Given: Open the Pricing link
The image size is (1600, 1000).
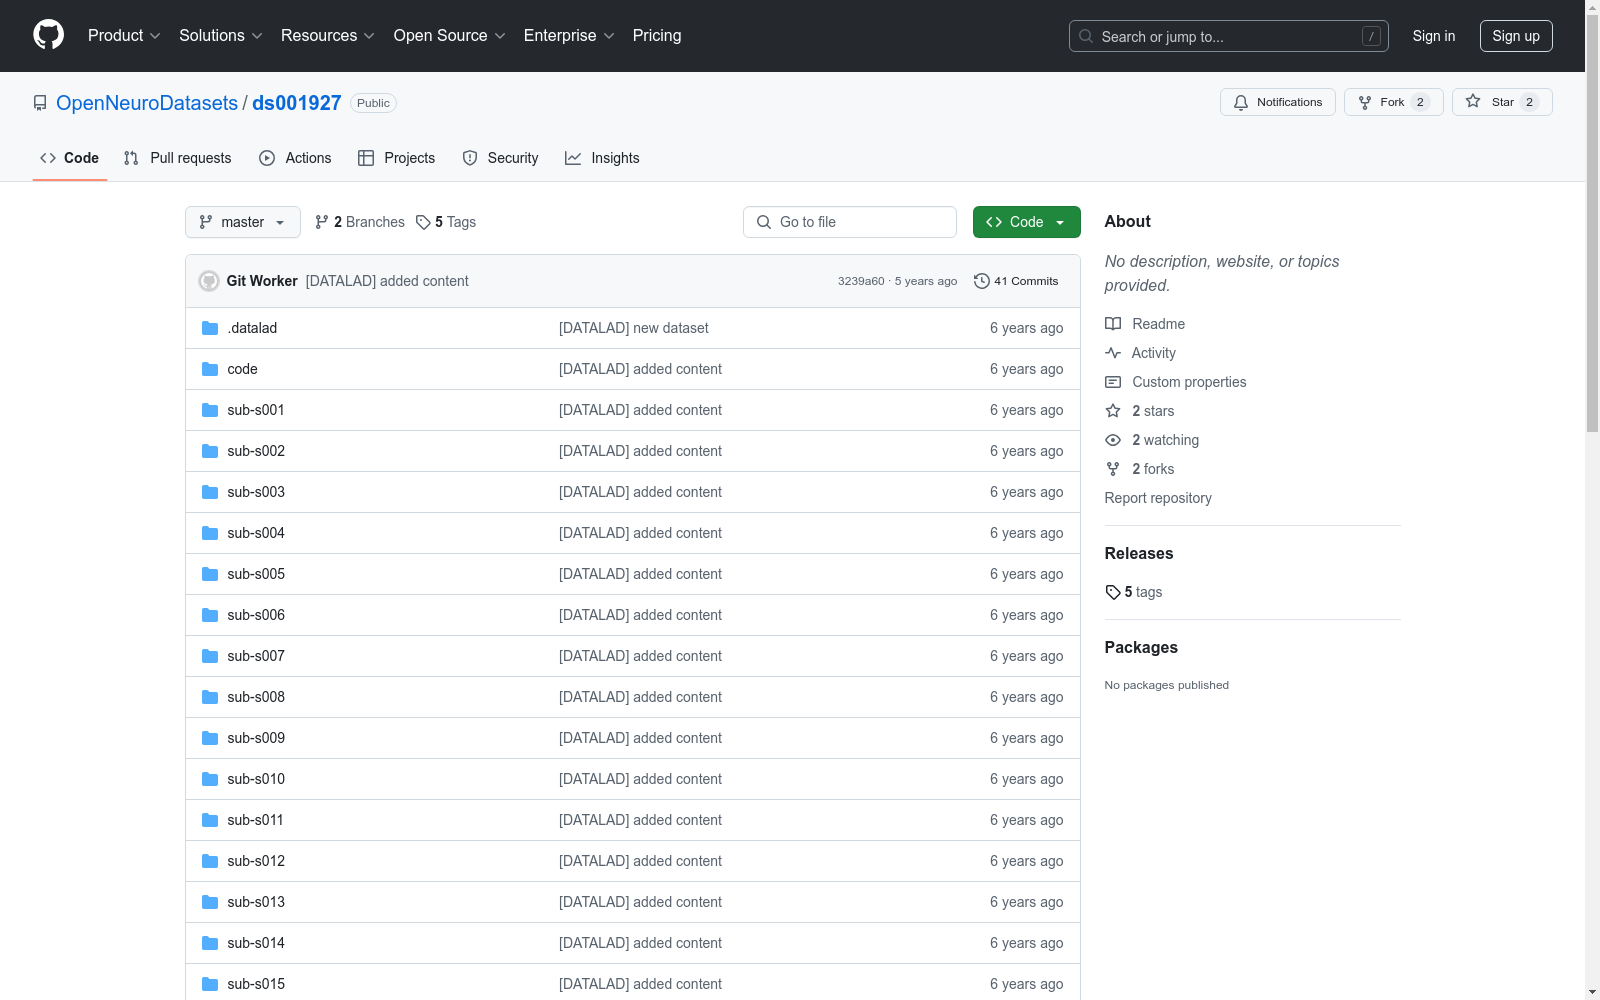Looking at the screenshot, I should 657,35.
